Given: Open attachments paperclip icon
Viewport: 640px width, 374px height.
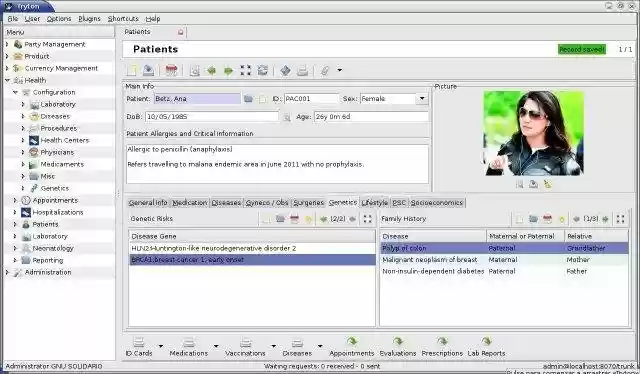Looking at the screenshot, I should point(325,71).
